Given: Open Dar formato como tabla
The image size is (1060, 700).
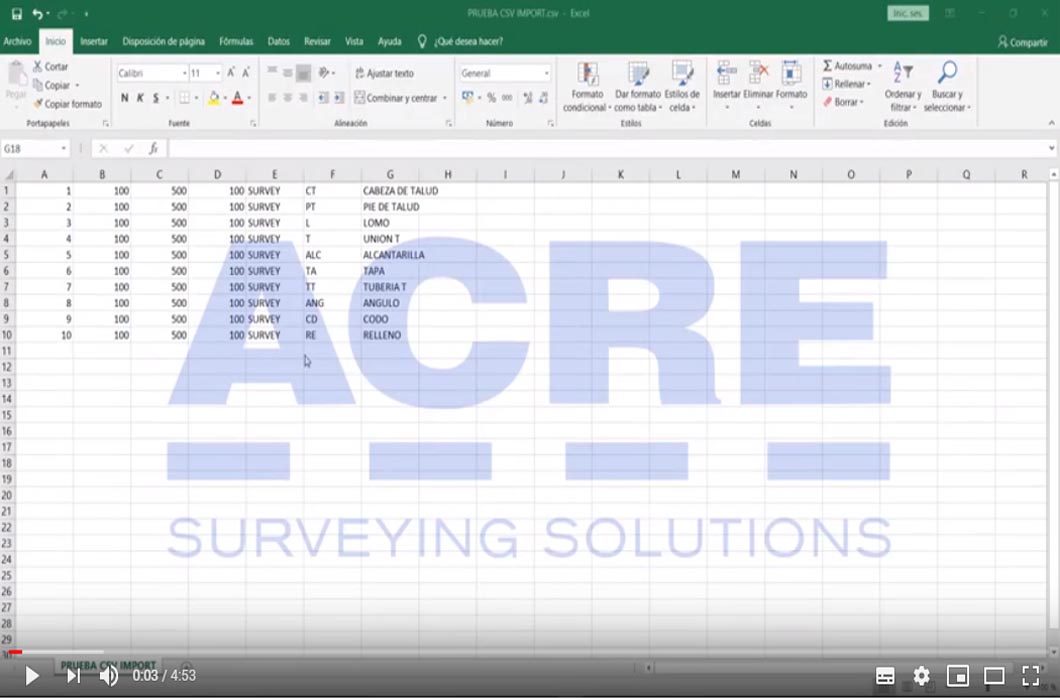Looking at the screenshot, I should (x=637, y=87).
